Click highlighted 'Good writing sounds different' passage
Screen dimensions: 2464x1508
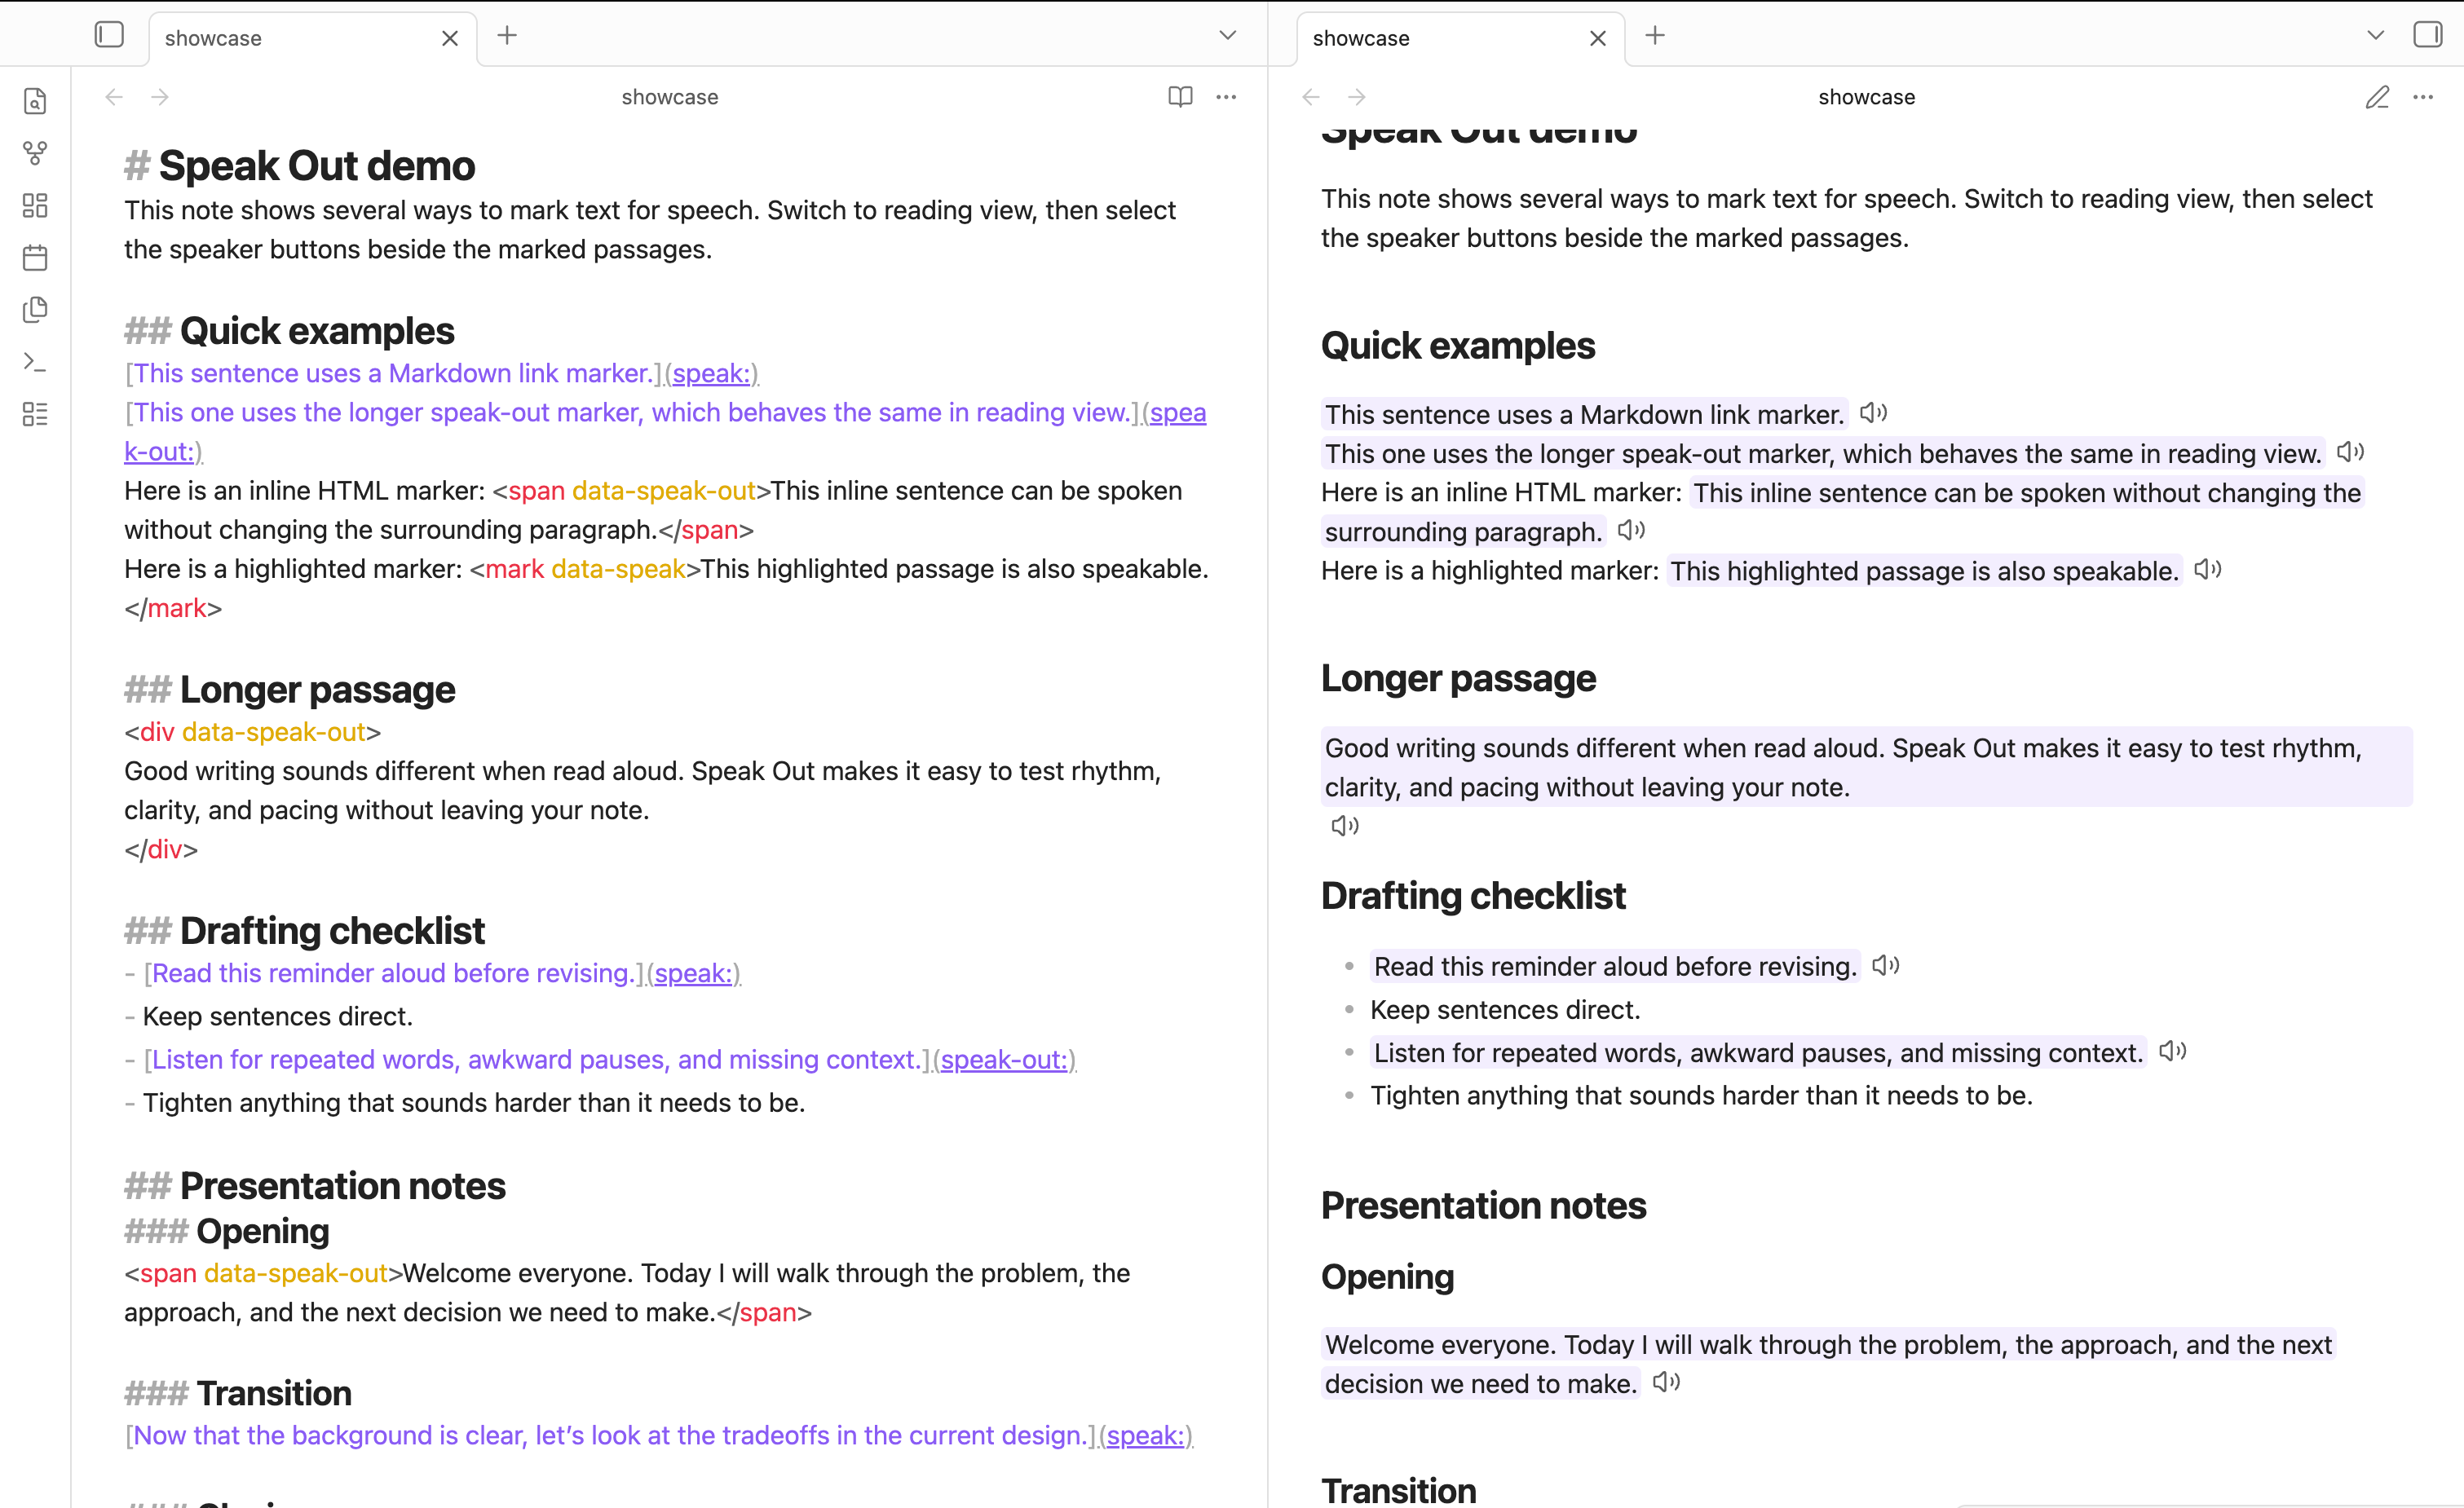[1866, 767]
